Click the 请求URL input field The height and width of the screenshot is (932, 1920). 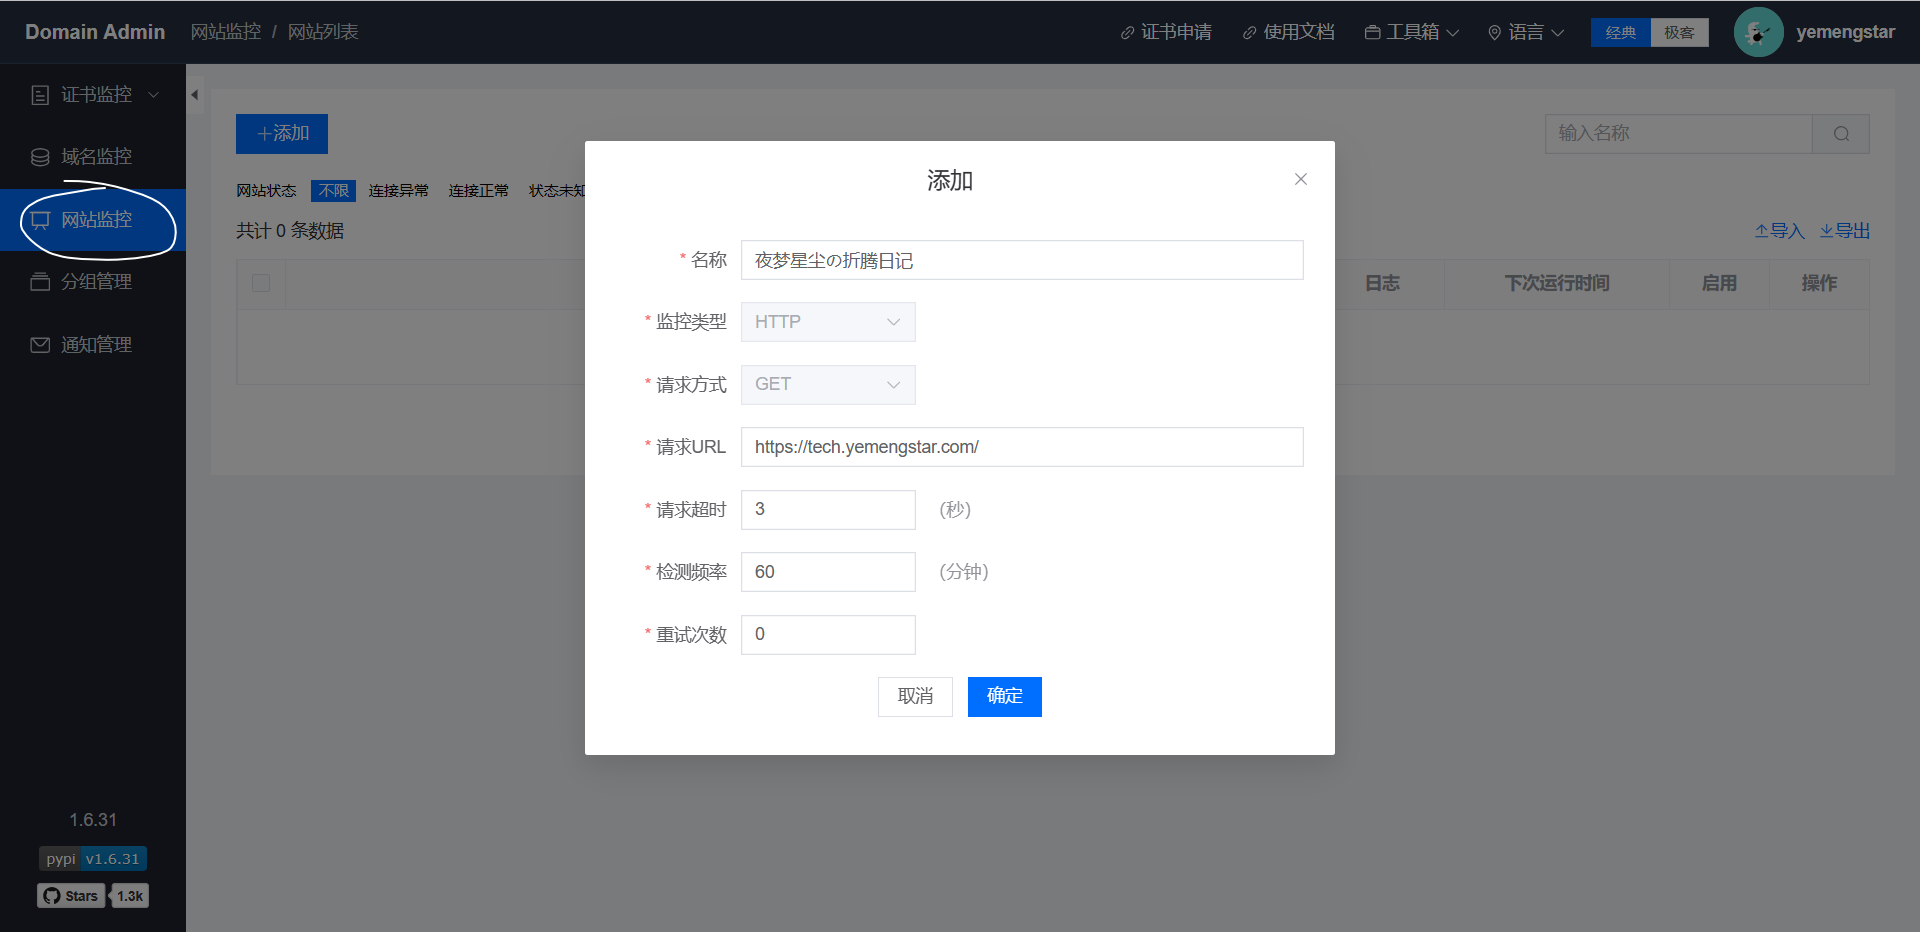(x=1021, y=447)
